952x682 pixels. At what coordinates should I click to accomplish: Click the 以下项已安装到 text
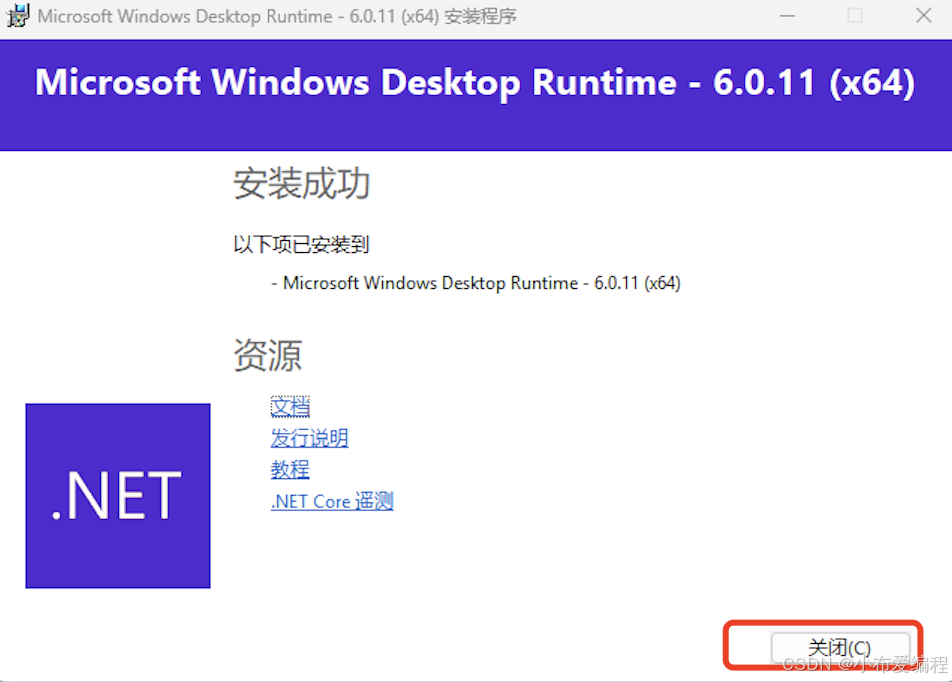point(301,245)
